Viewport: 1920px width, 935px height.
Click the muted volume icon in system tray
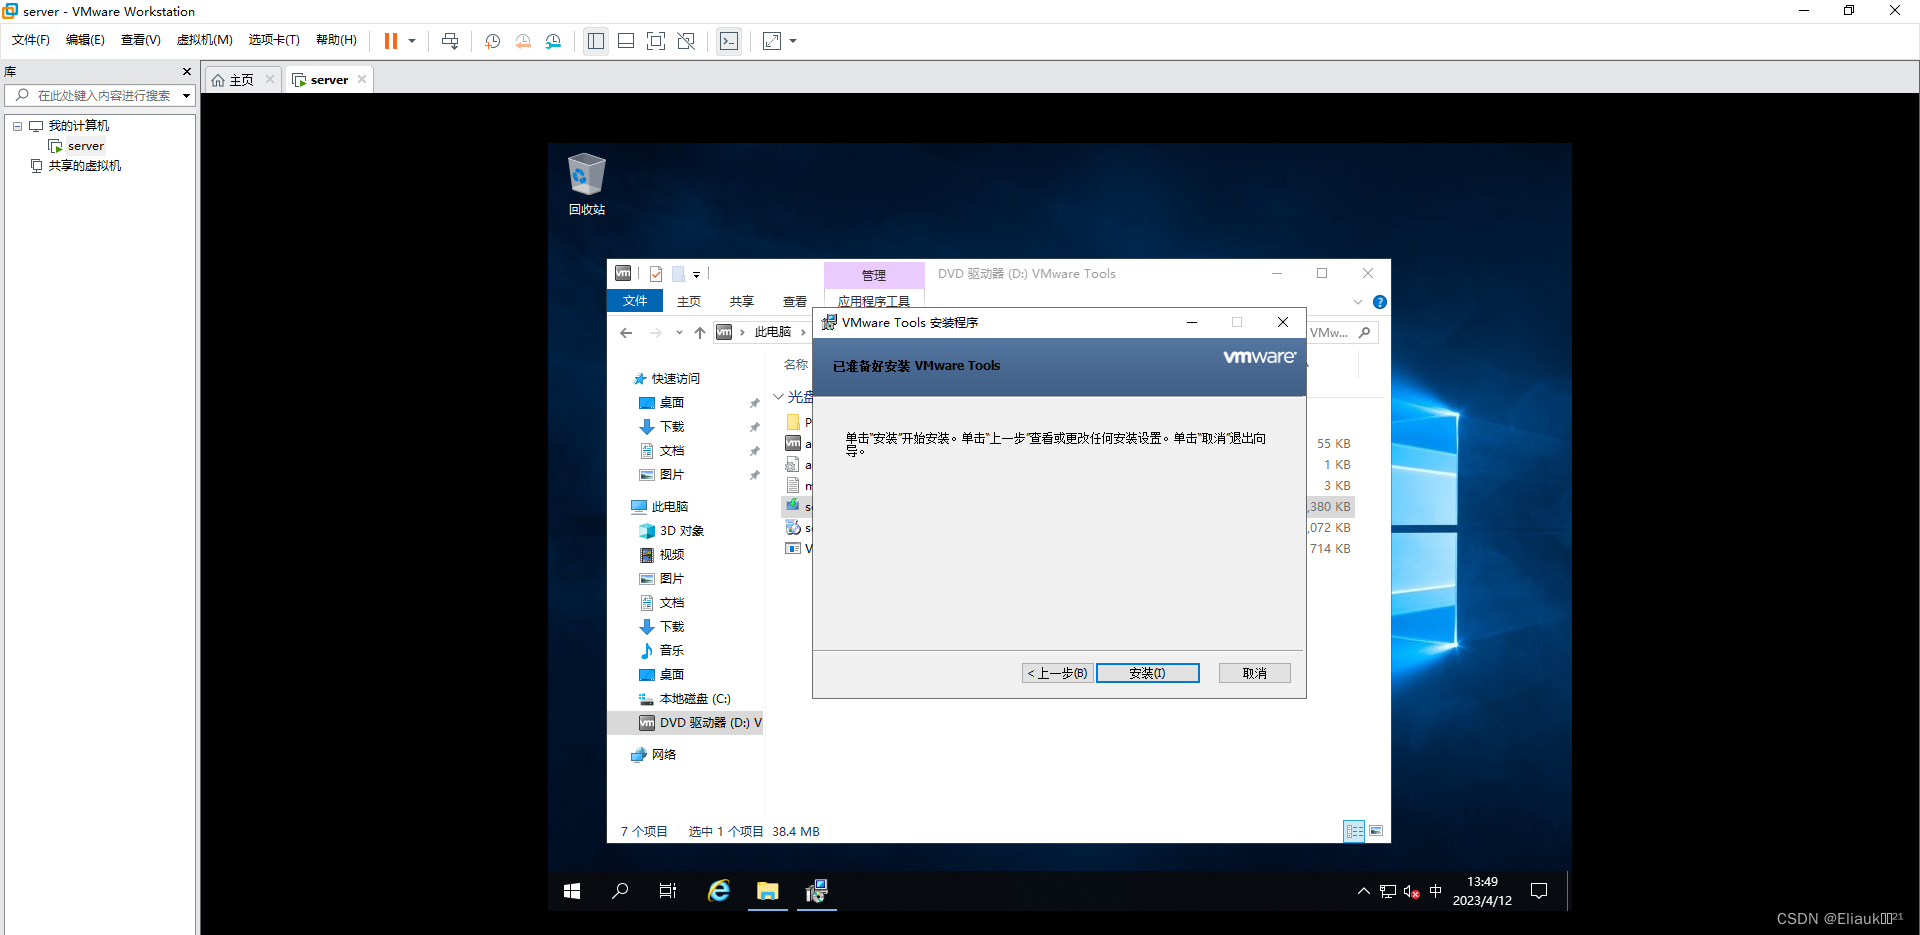point(1412,891)
